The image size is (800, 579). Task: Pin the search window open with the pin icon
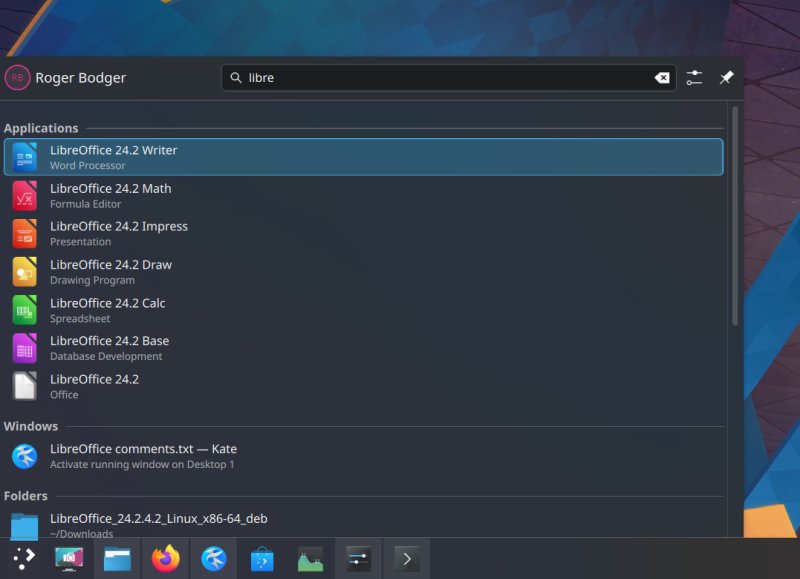click(727, 77)
